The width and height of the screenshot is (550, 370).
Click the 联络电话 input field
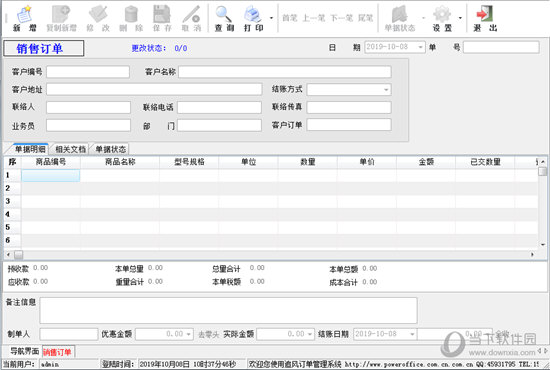219,107
